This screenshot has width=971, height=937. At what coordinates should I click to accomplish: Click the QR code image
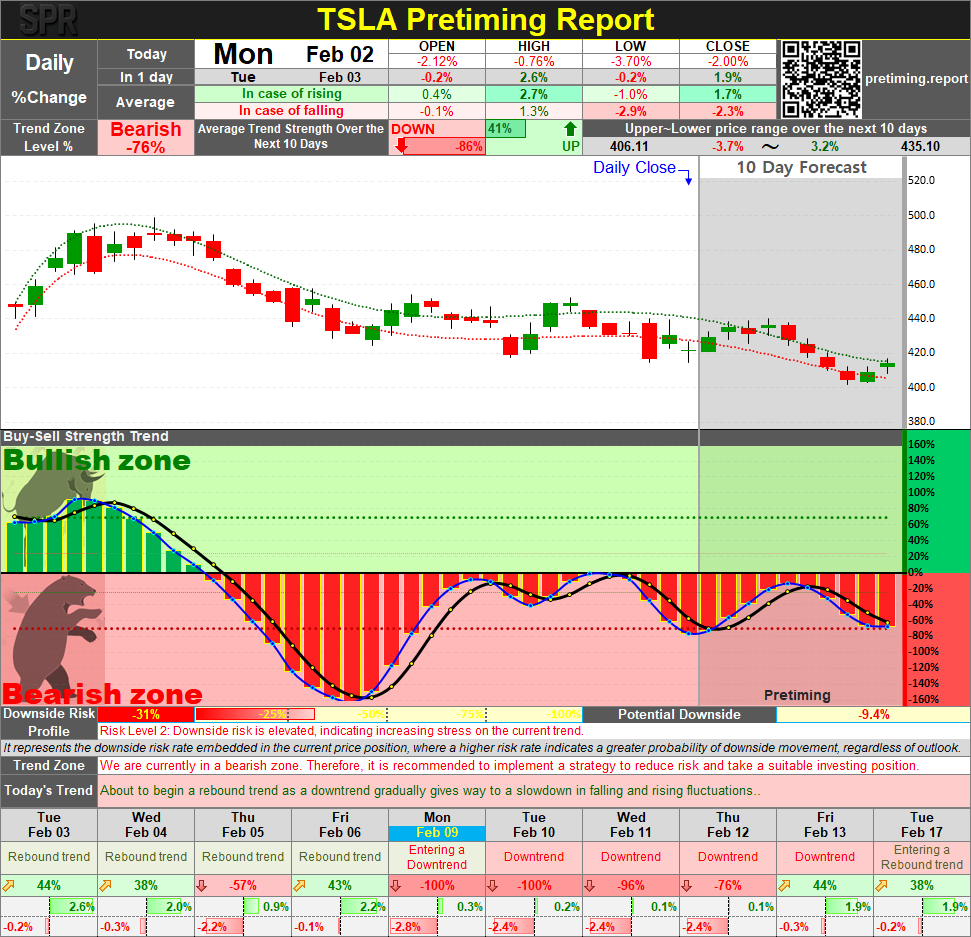820,79
